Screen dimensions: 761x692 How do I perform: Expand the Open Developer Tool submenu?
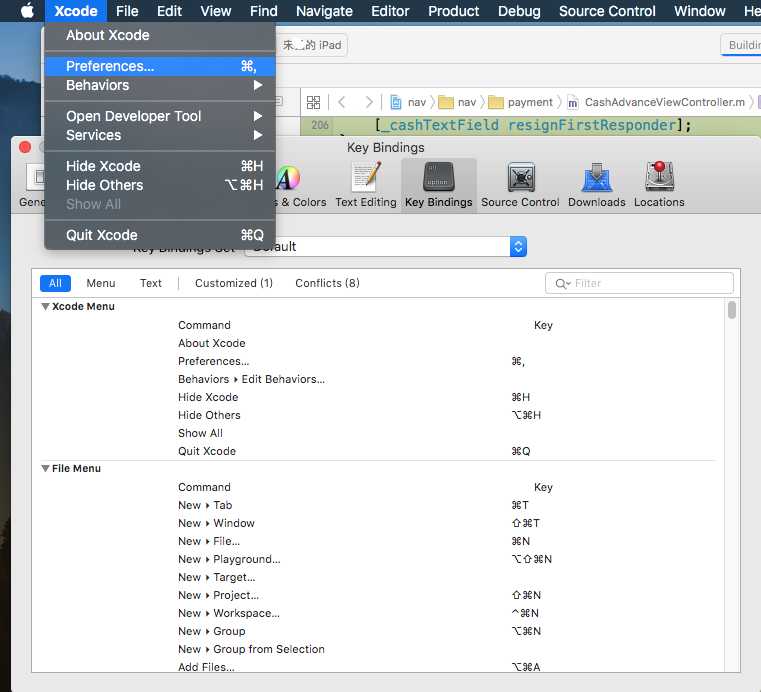[x=160, y=116]
